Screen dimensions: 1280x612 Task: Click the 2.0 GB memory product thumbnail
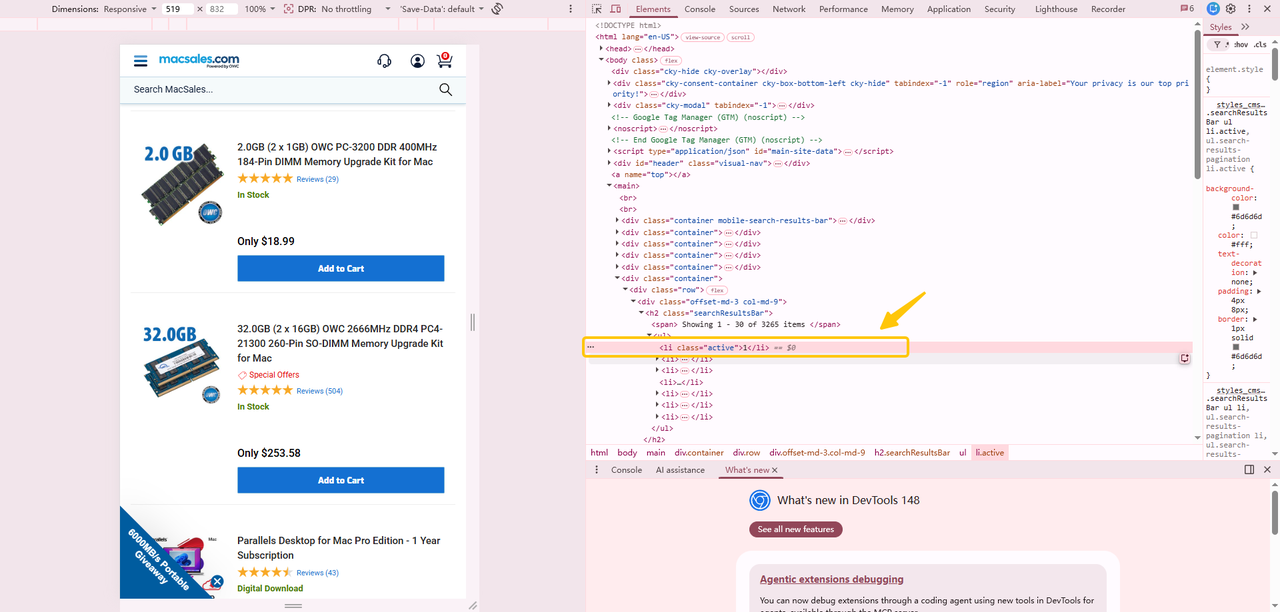tap(183, 182)
